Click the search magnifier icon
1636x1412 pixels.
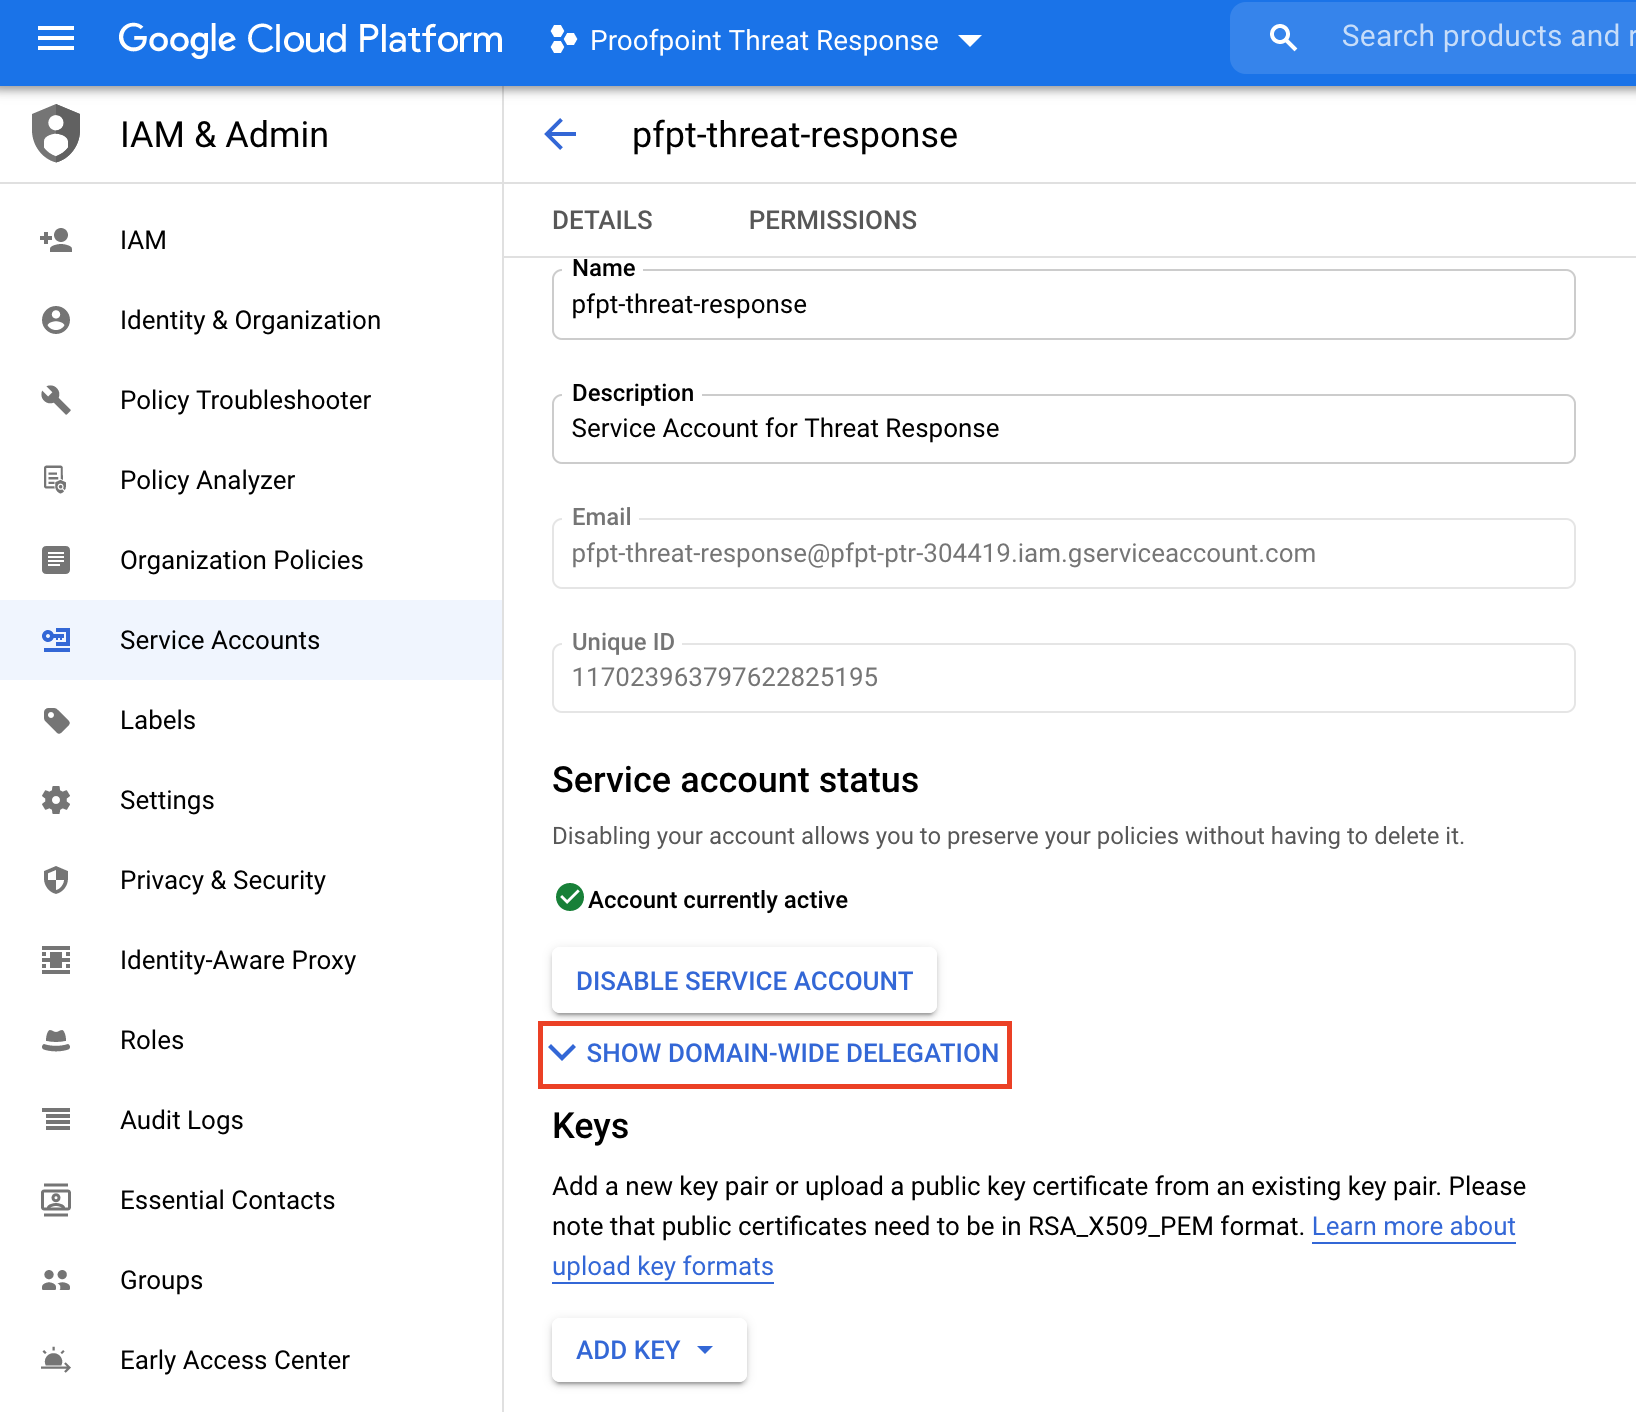[1282, 38]
